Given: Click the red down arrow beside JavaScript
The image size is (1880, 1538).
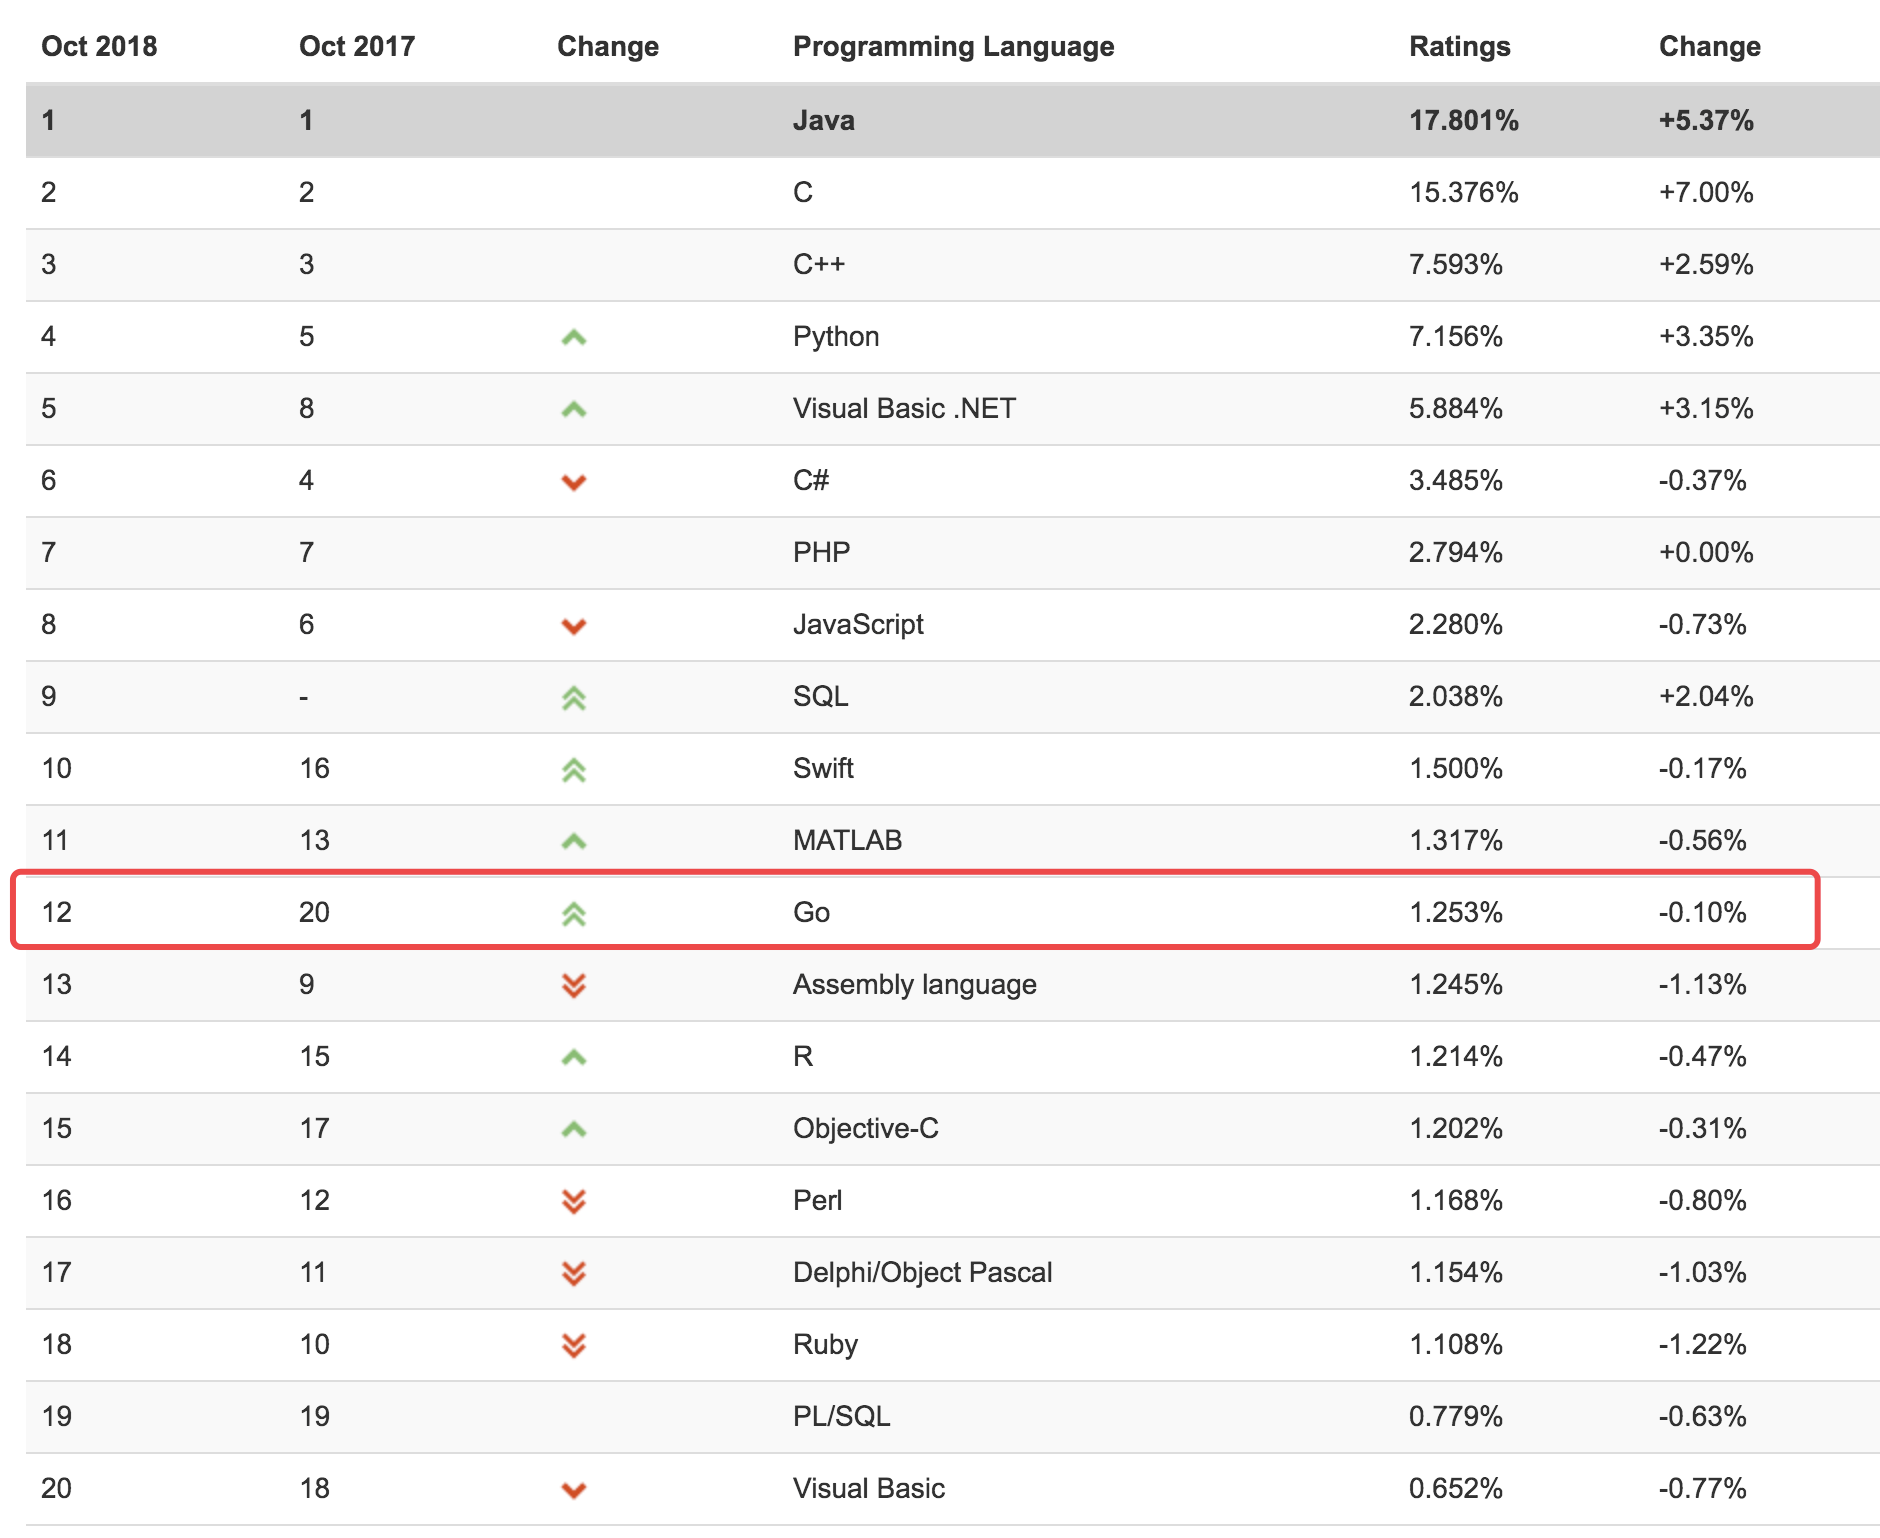Looking at the screenshot, I should coord(573,627).
